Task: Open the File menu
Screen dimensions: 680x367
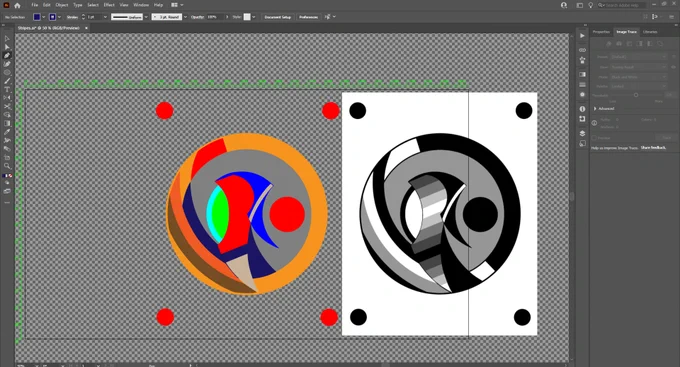Action: tap(34, 5)
